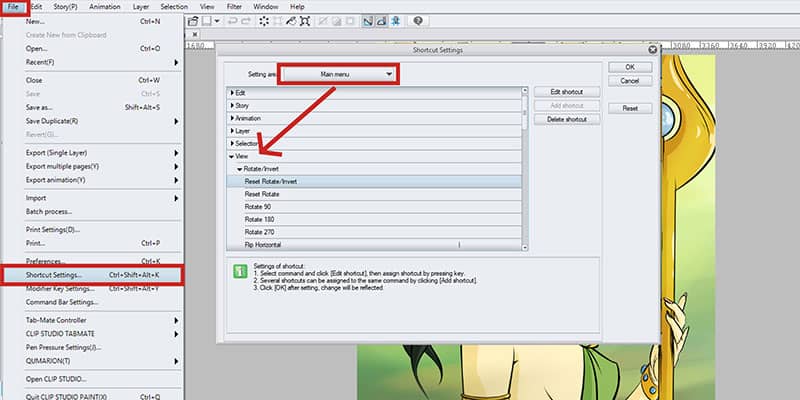Toggle the Snap to Ruler icon
This screenshot has height=400, width=800.
[368, 21]
